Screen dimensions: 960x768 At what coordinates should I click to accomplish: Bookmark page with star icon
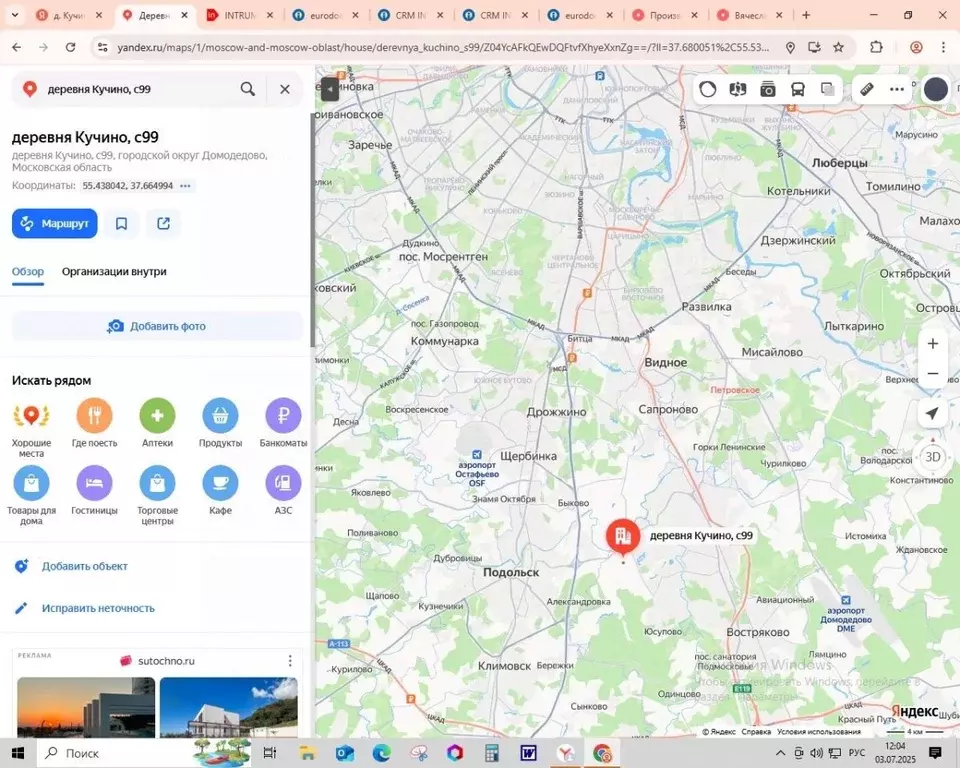coord(839,47)
